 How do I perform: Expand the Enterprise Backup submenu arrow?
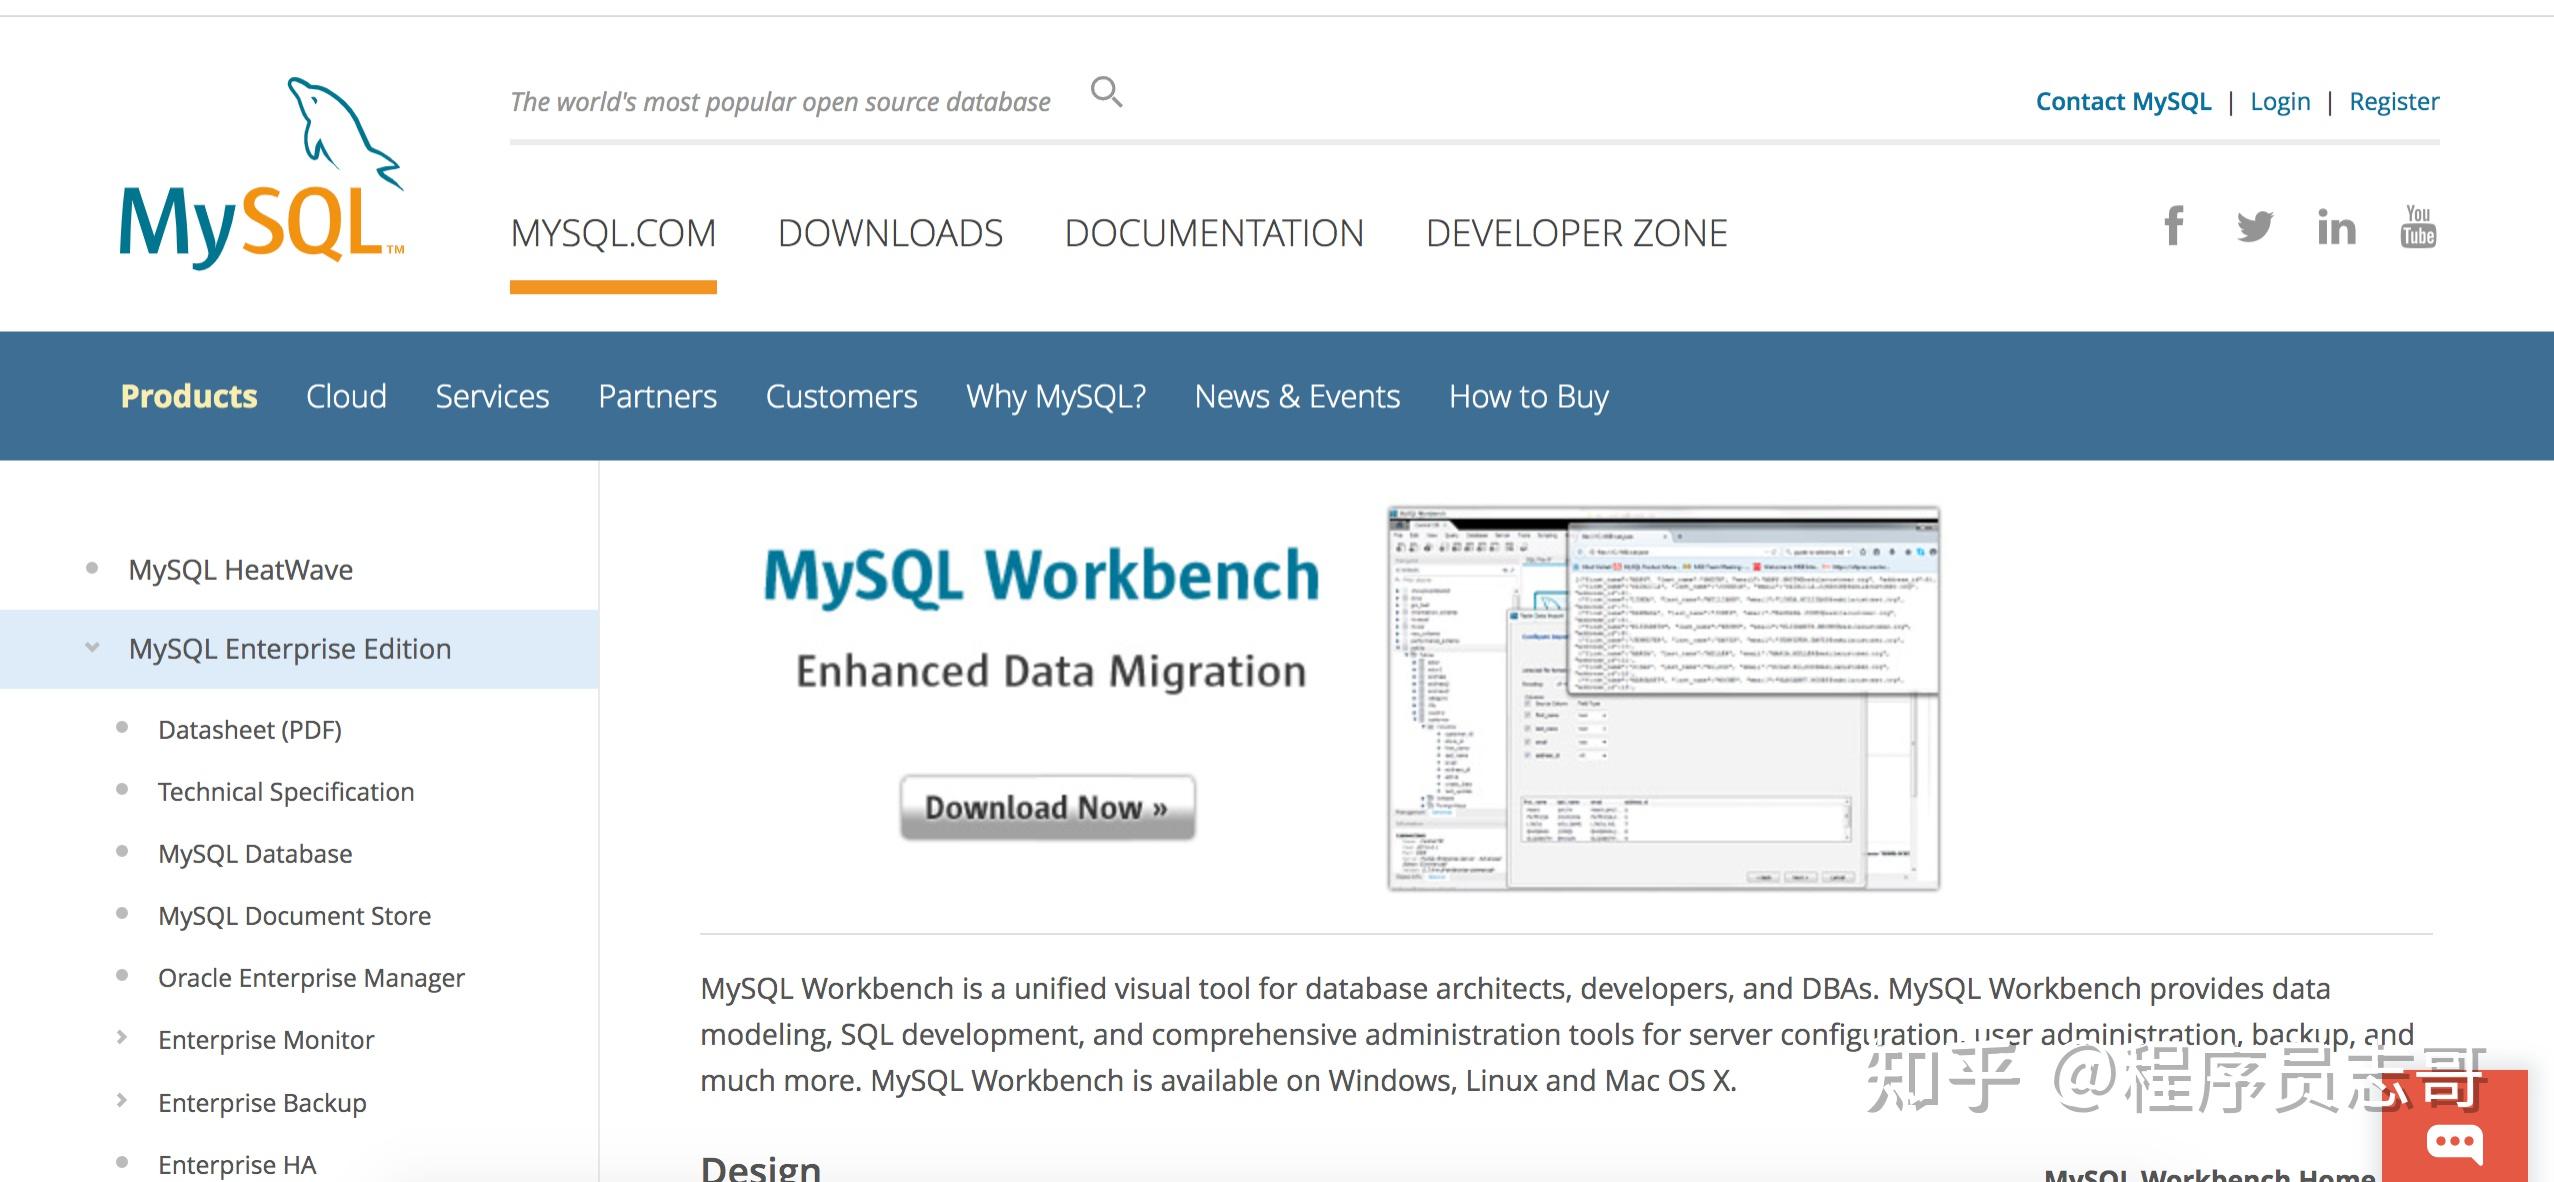coord(122,1100)
